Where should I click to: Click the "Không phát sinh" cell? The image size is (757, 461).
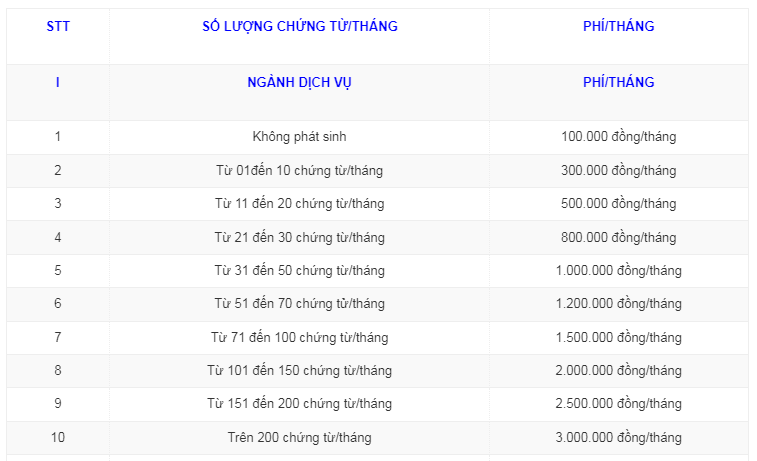299,137
